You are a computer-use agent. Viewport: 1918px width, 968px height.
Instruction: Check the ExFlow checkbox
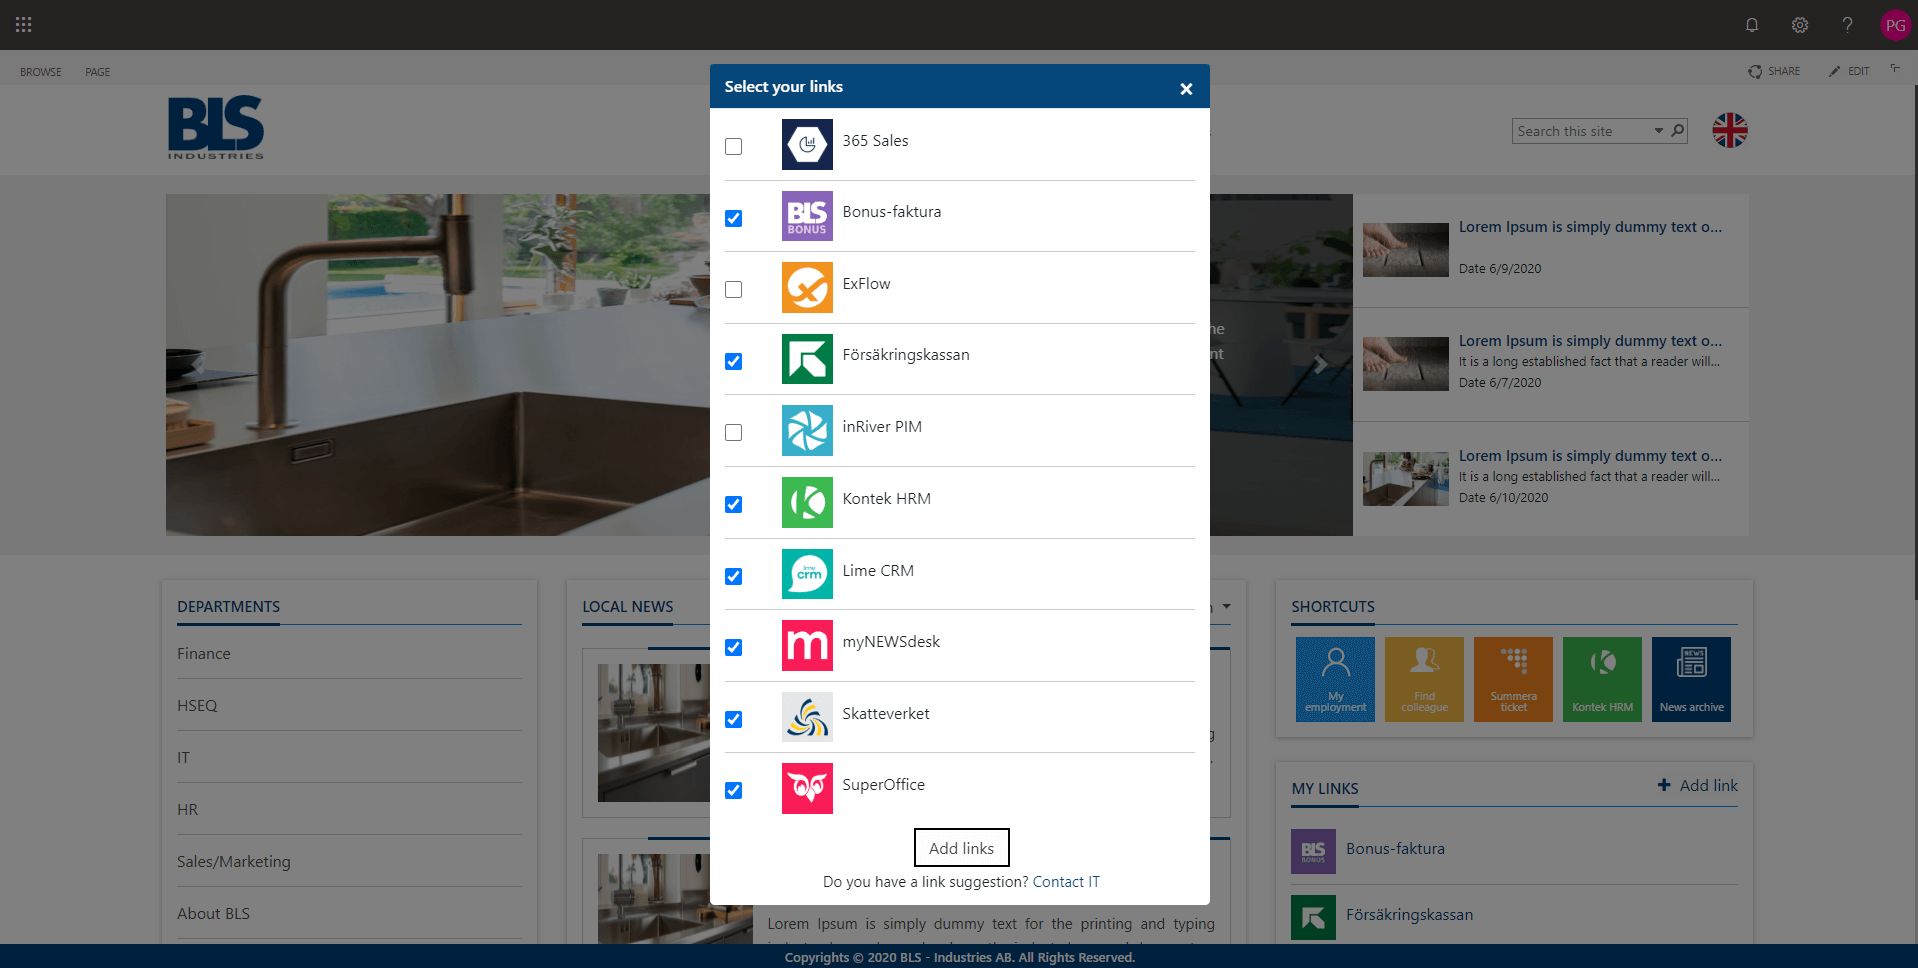point(734,289)
